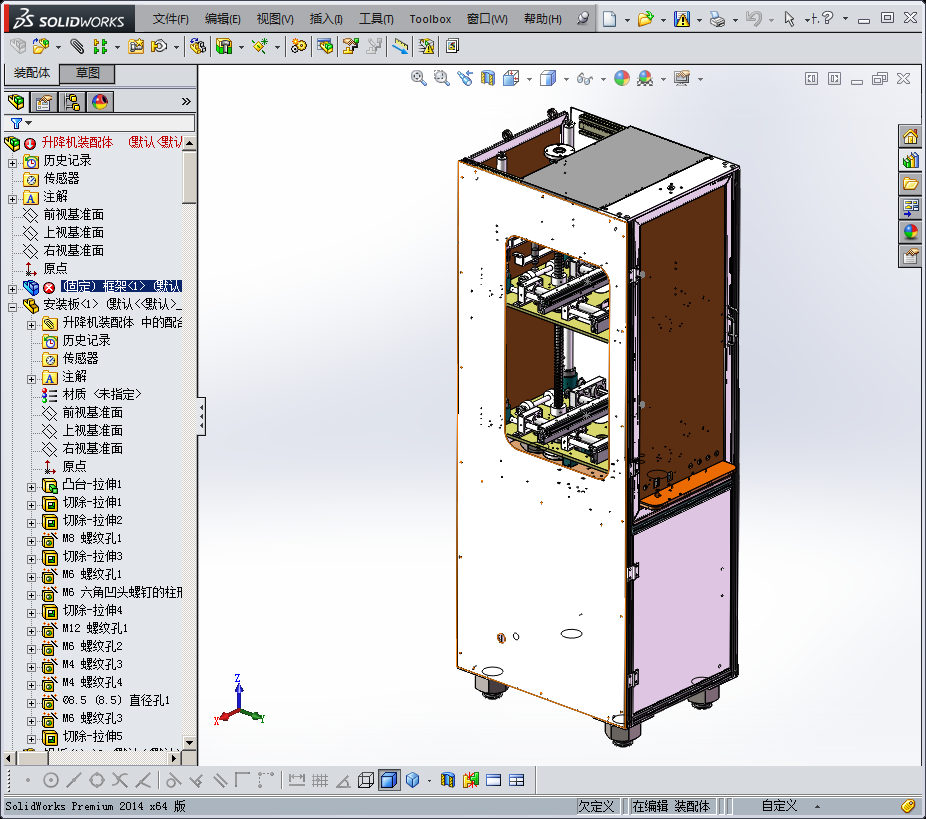Screen dimensions: 926x819
Task: Open the Hide/Show Items glasses dropdown arrow
Action: click(x=603, y=79)
